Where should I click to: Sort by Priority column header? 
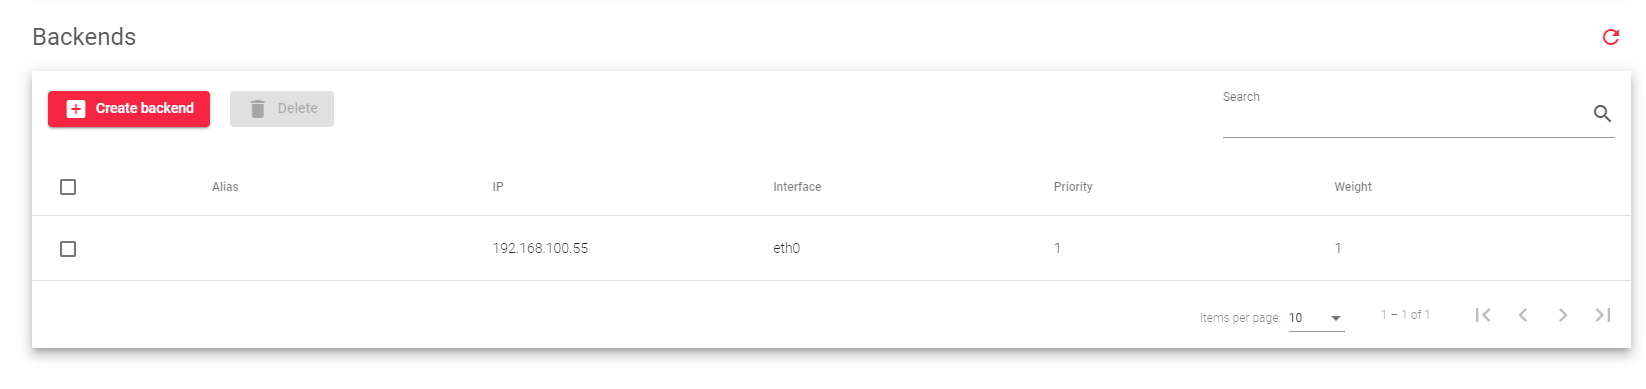pyautogui.click(x=1073, y=187)
